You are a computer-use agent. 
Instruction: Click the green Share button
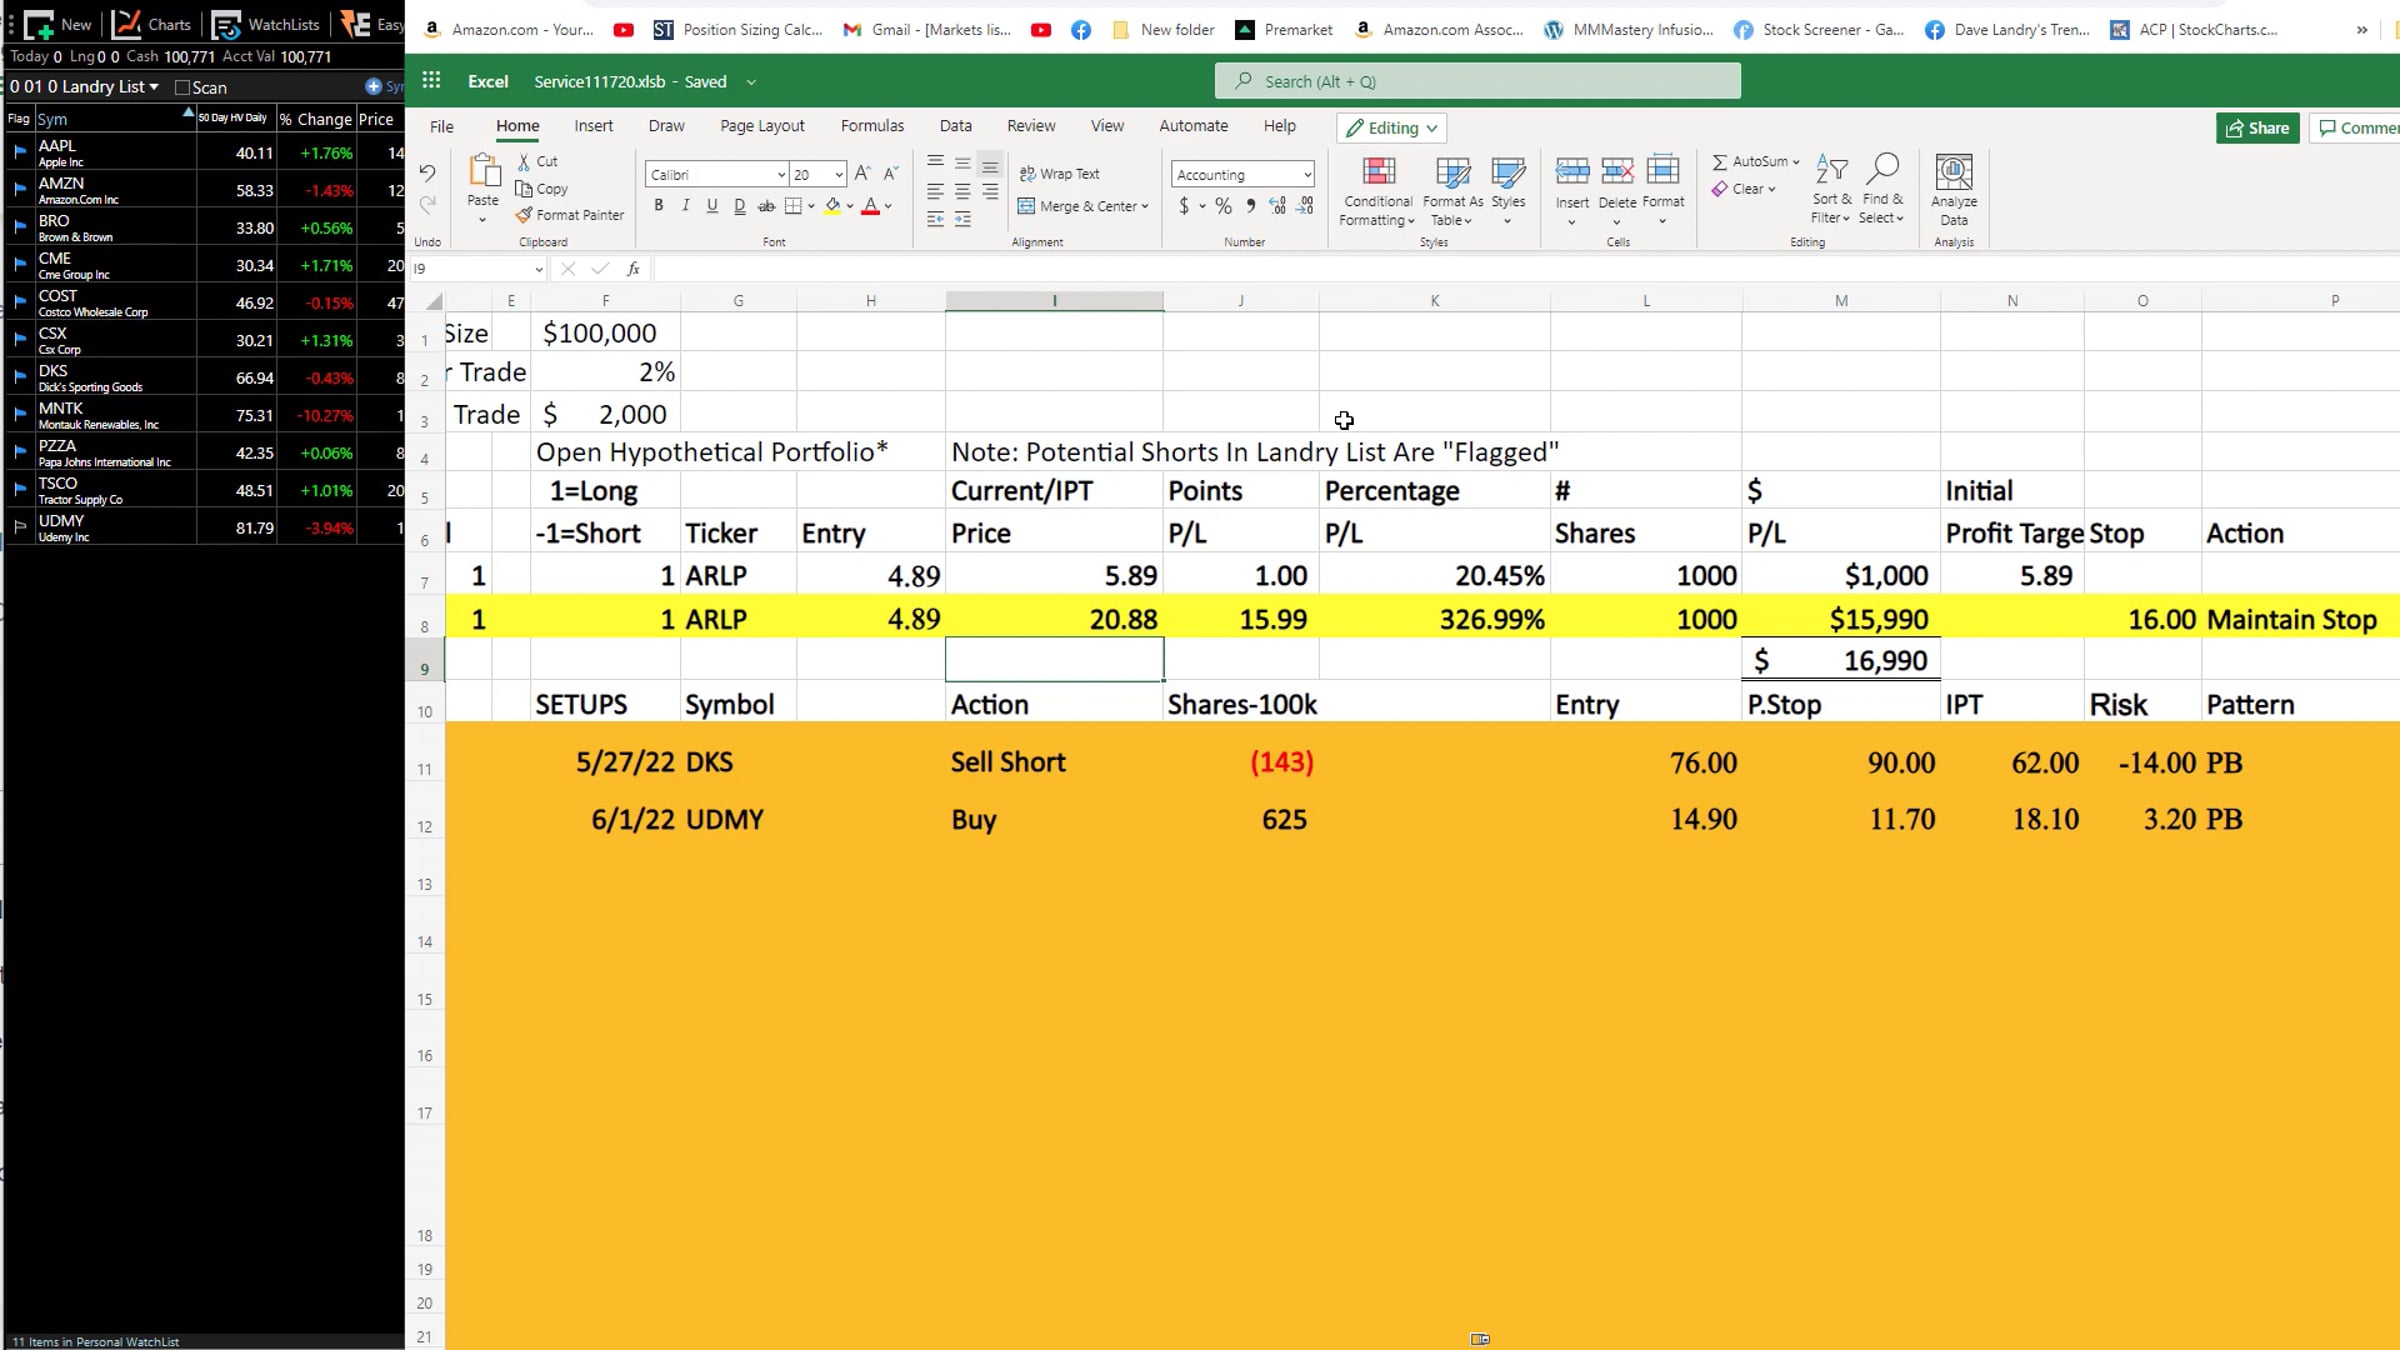coord(2257,128)
